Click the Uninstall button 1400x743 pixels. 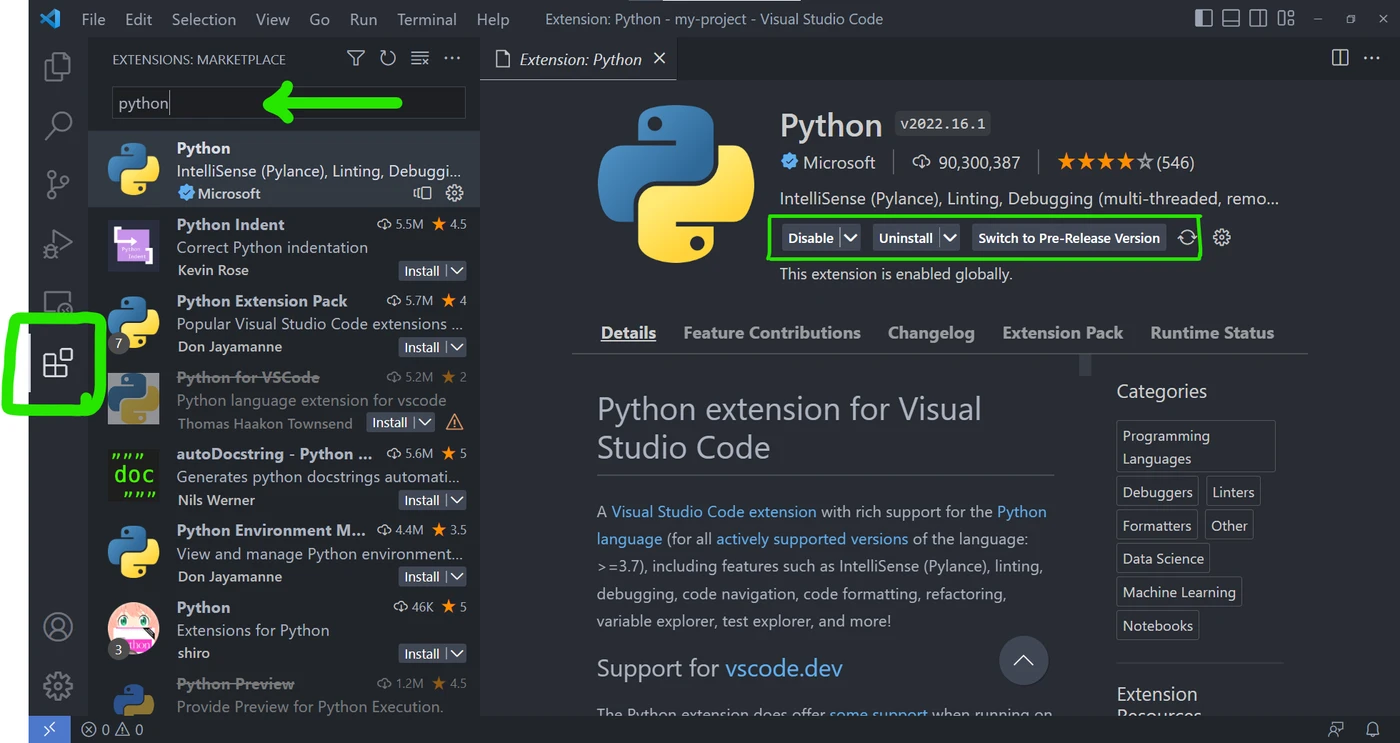tap(906, 238)
